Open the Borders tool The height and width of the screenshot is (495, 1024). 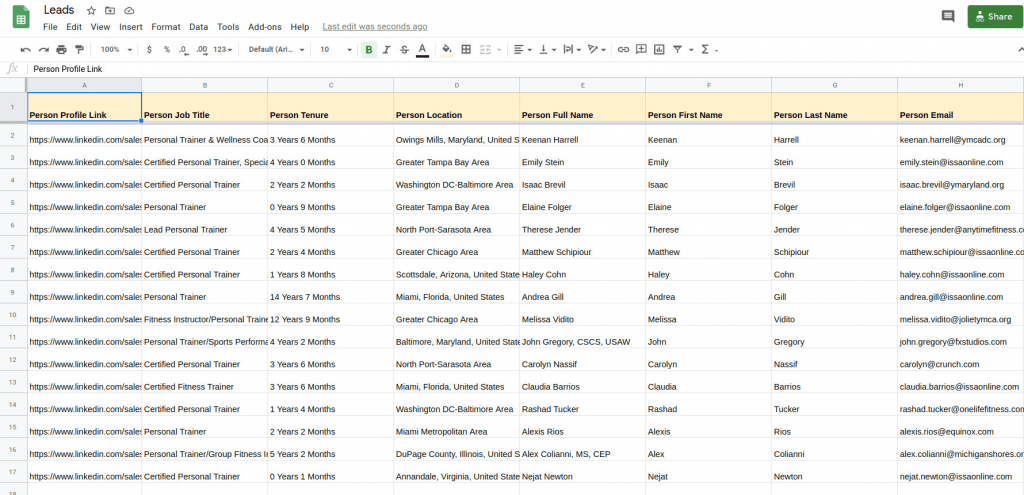[466, 50]
